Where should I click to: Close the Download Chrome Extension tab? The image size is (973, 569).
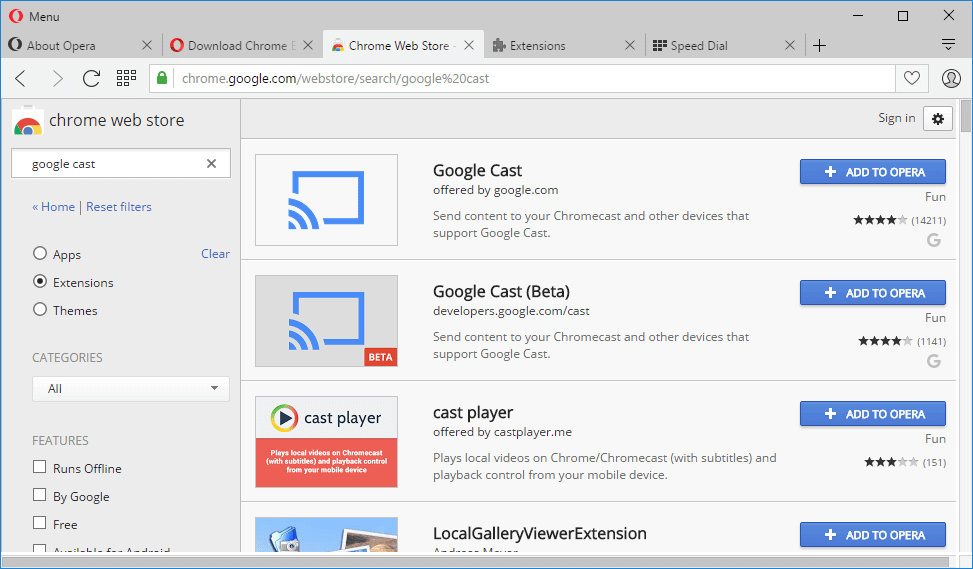pyautogui.click(x=308, y=45)
